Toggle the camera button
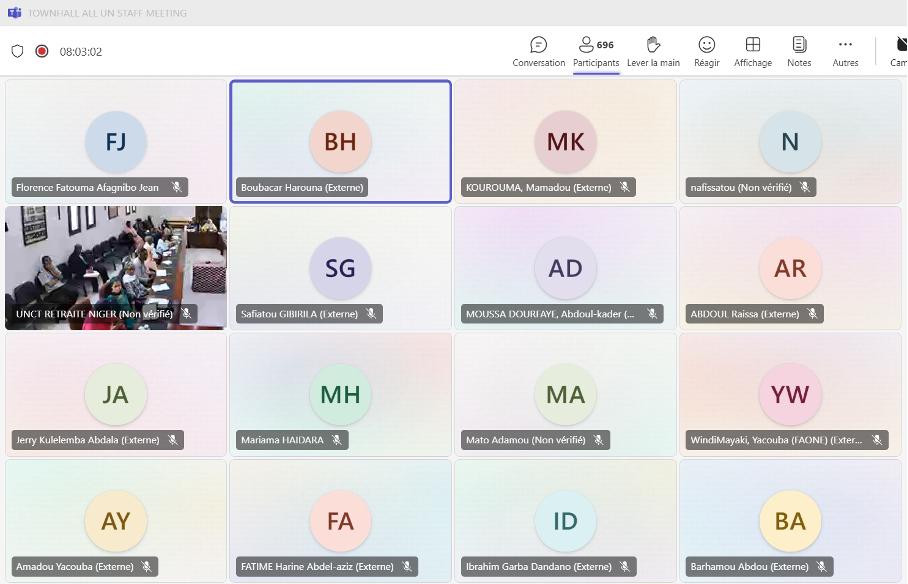This screenshot has height=584, width=908. point(899,52)
